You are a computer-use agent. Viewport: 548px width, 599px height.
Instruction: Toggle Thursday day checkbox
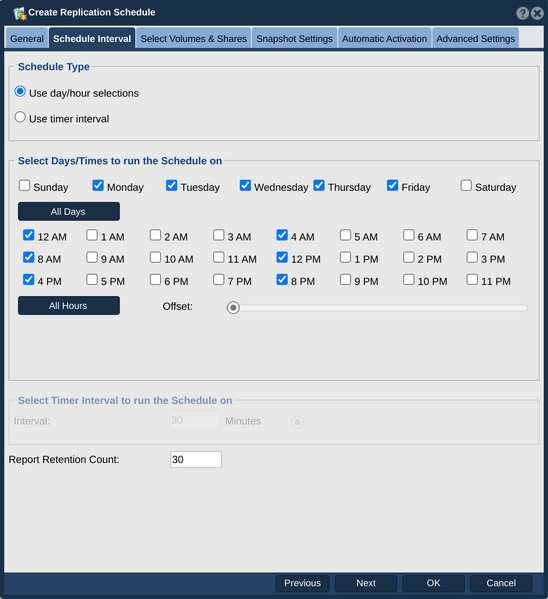[319, 185]
